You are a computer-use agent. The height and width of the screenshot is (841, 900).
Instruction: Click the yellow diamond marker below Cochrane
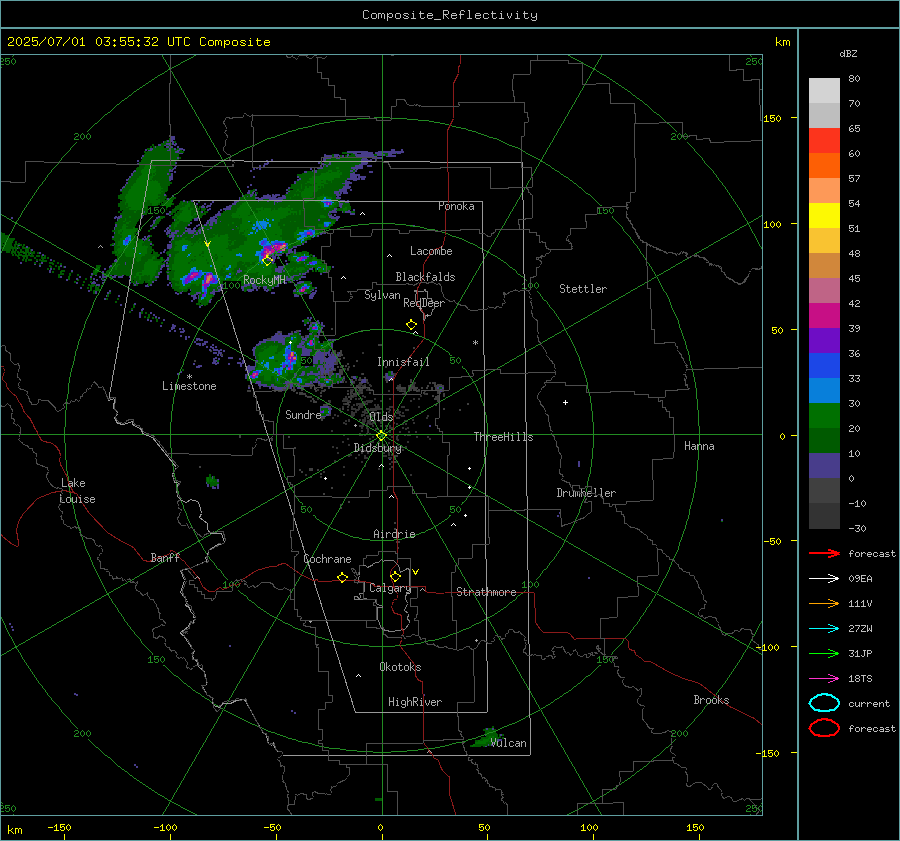click(x=342, y=577)
